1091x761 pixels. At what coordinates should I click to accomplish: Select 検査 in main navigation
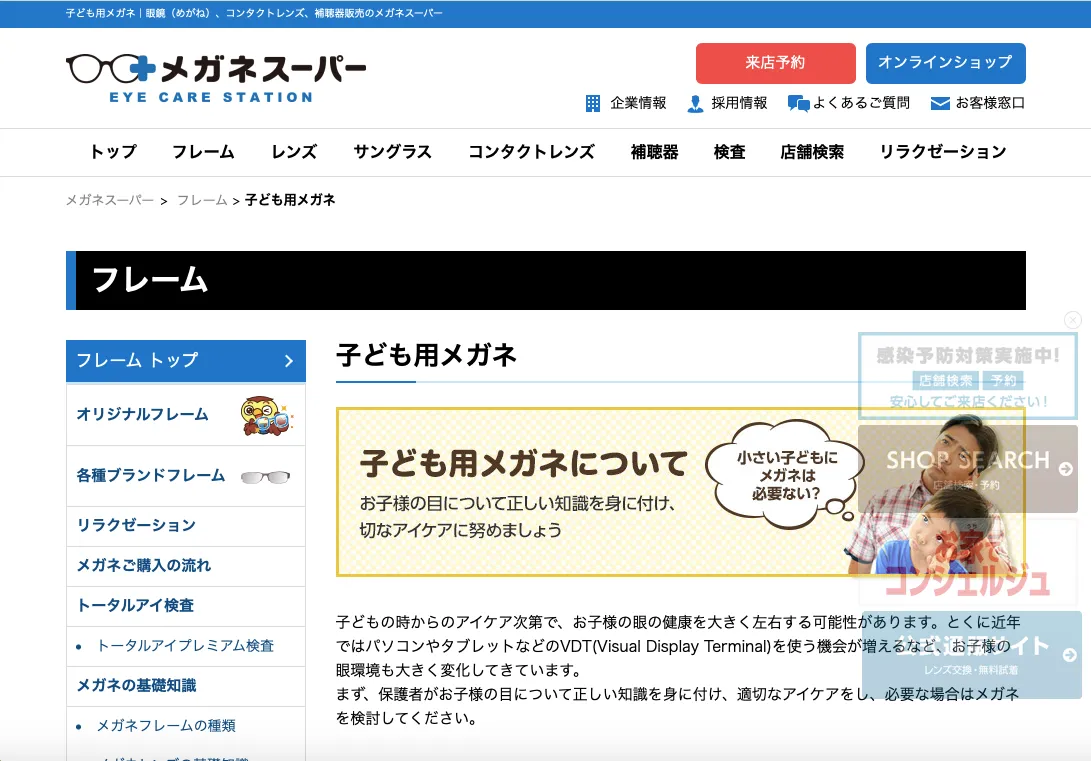coord(729,152)
